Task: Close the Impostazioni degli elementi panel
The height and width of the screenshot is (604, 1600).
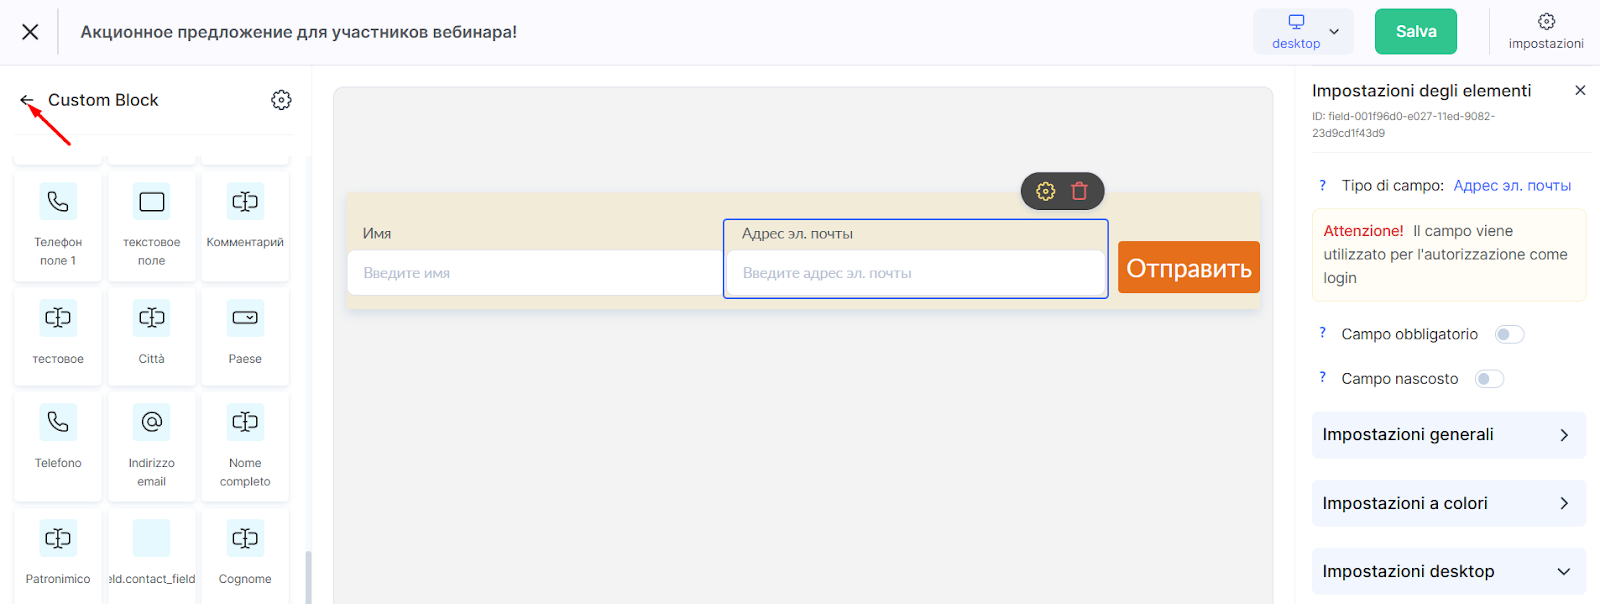Action: click(x=1580, y=90)
